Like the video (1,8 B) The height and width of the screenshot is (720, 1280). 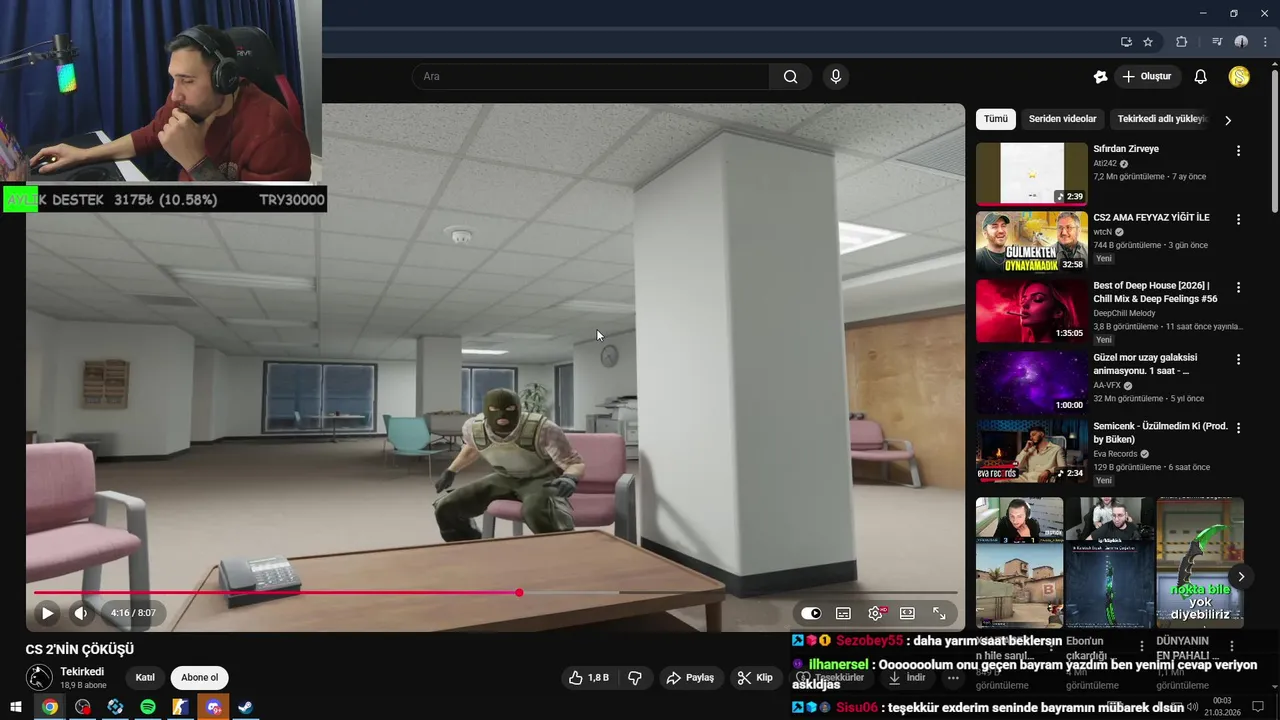[588, 678]
